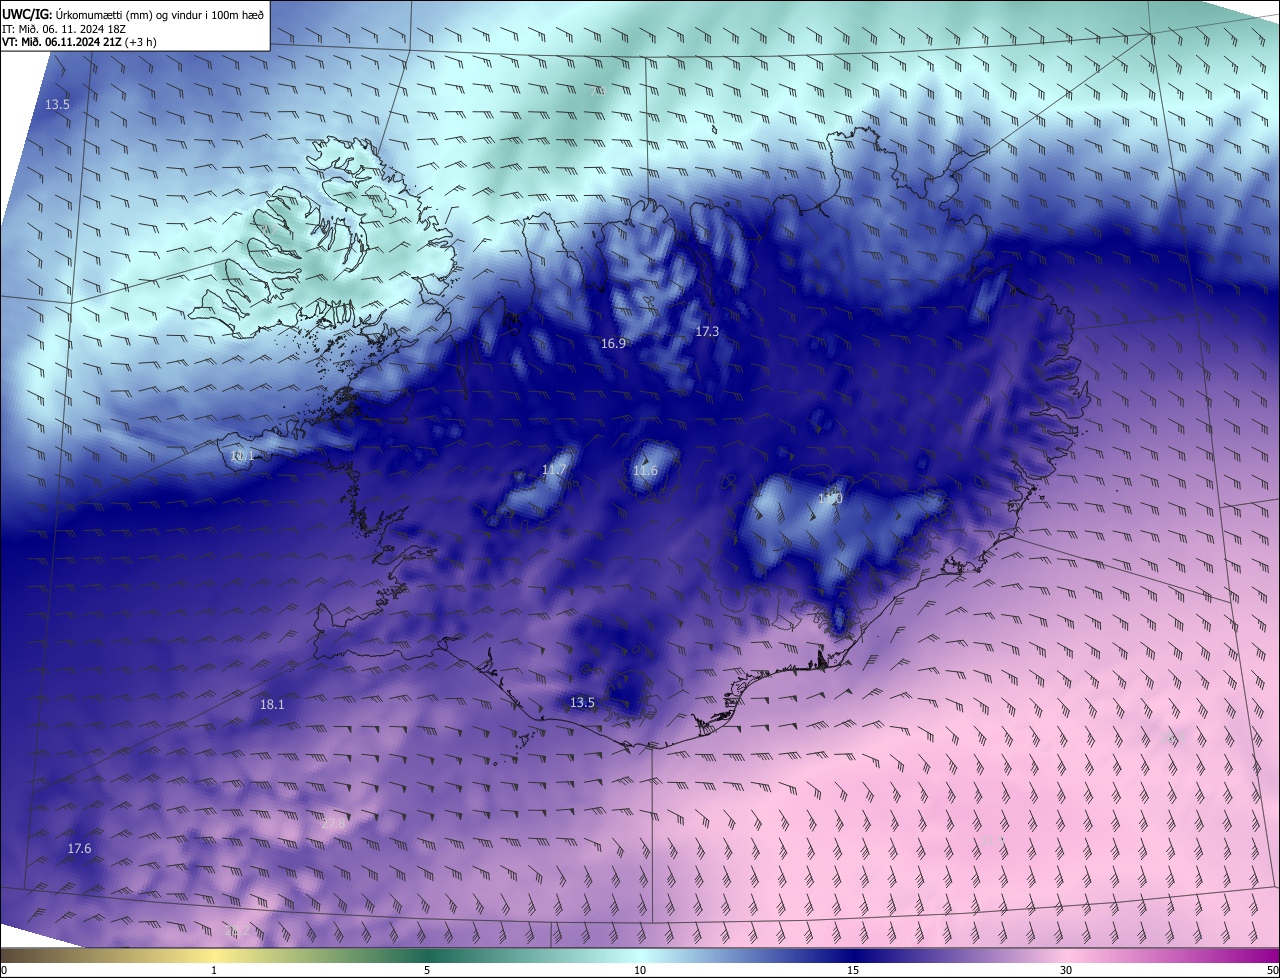This screenshot has width=1280, height=978.
Task: Click the "15" tick on the color scale
Action: pos(853,970)
